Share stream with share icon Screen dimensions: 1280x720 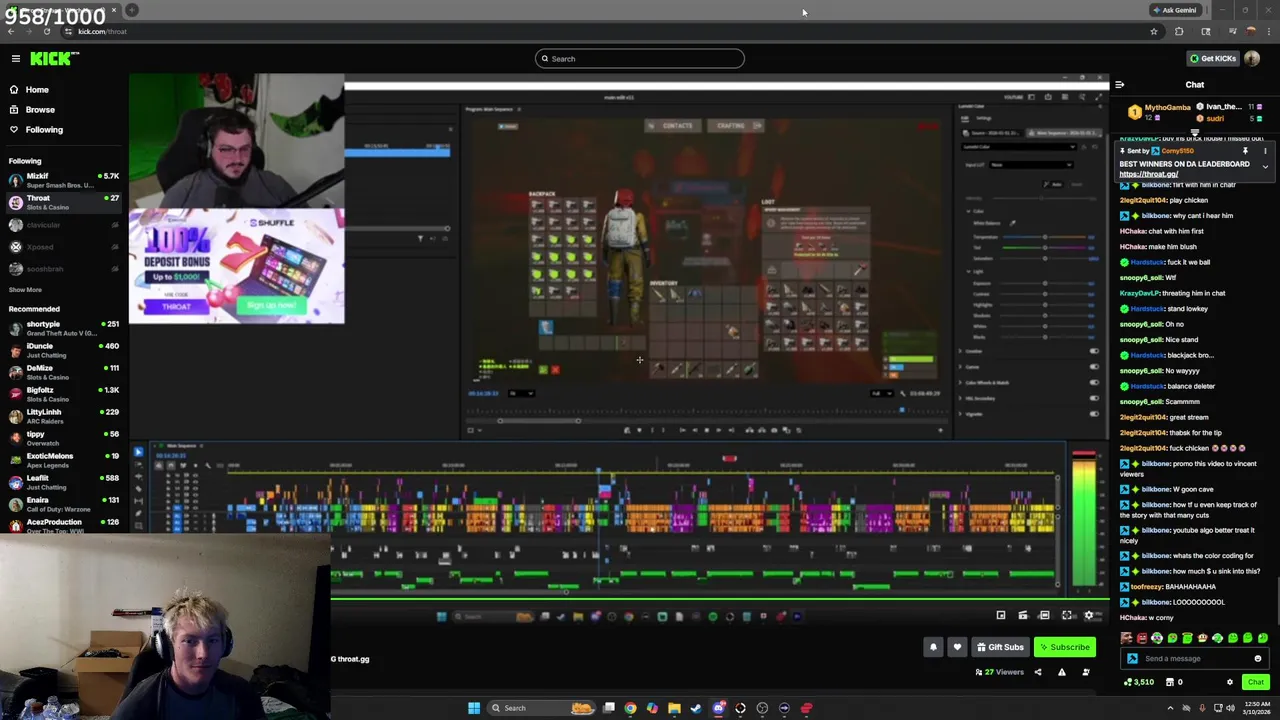tap(1037, 672)
